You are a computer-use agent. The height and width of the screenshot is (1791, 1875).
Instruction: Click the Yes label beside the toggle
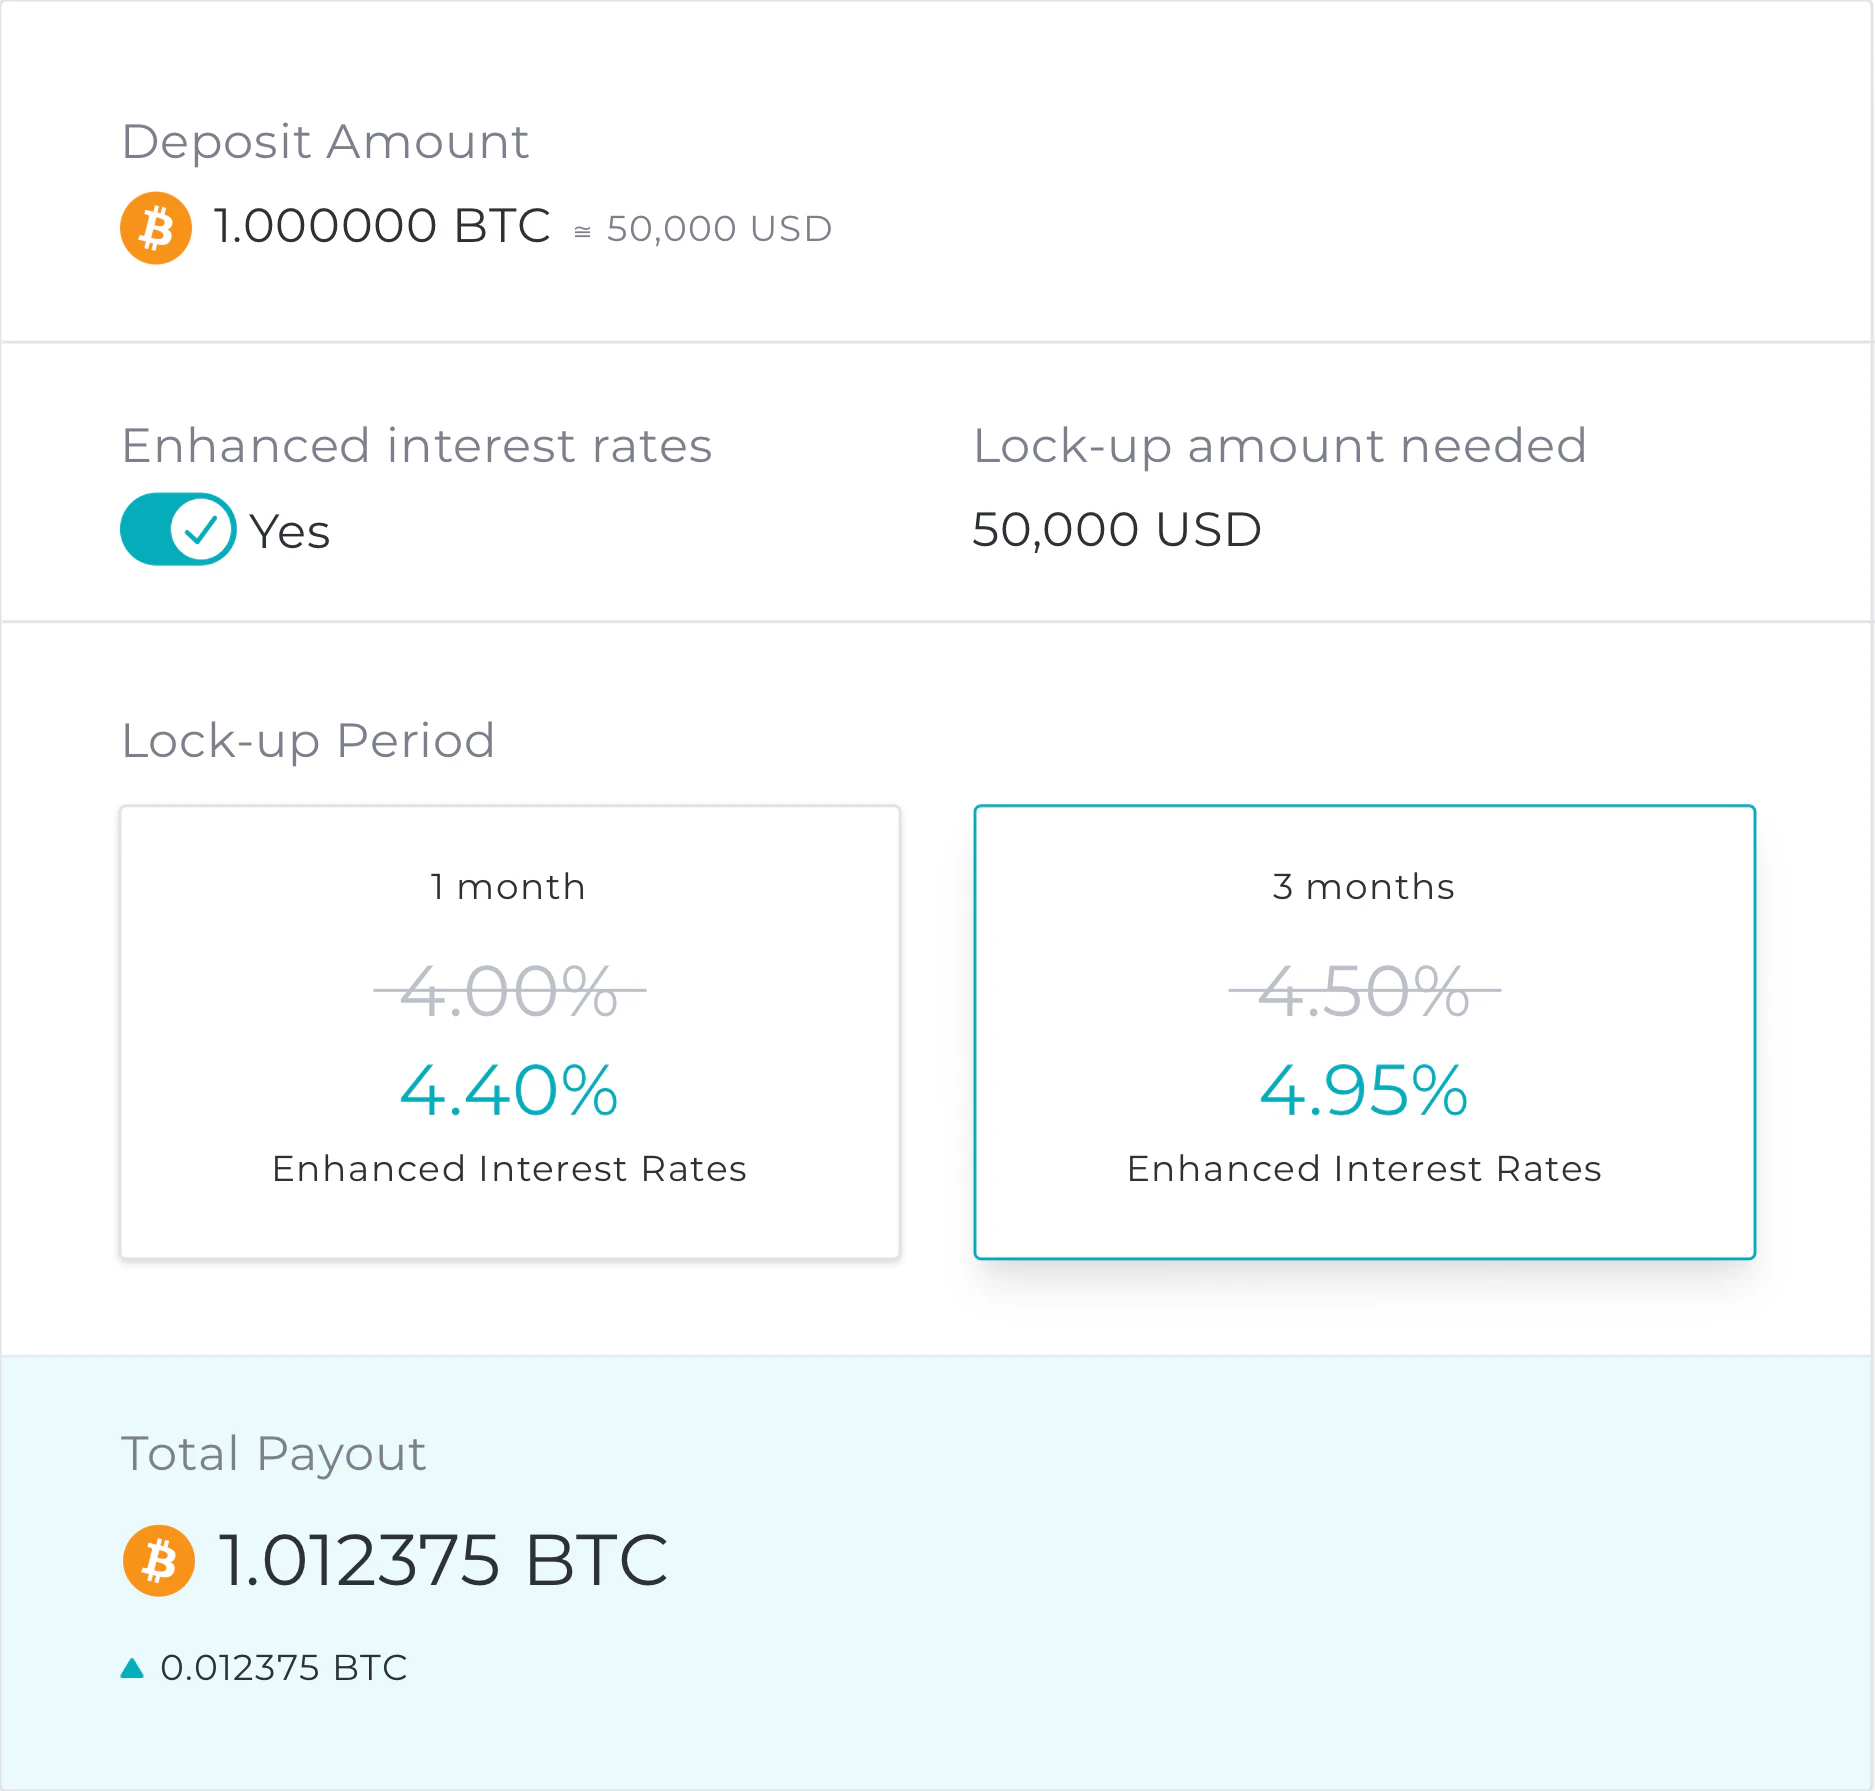coord(289,531)
